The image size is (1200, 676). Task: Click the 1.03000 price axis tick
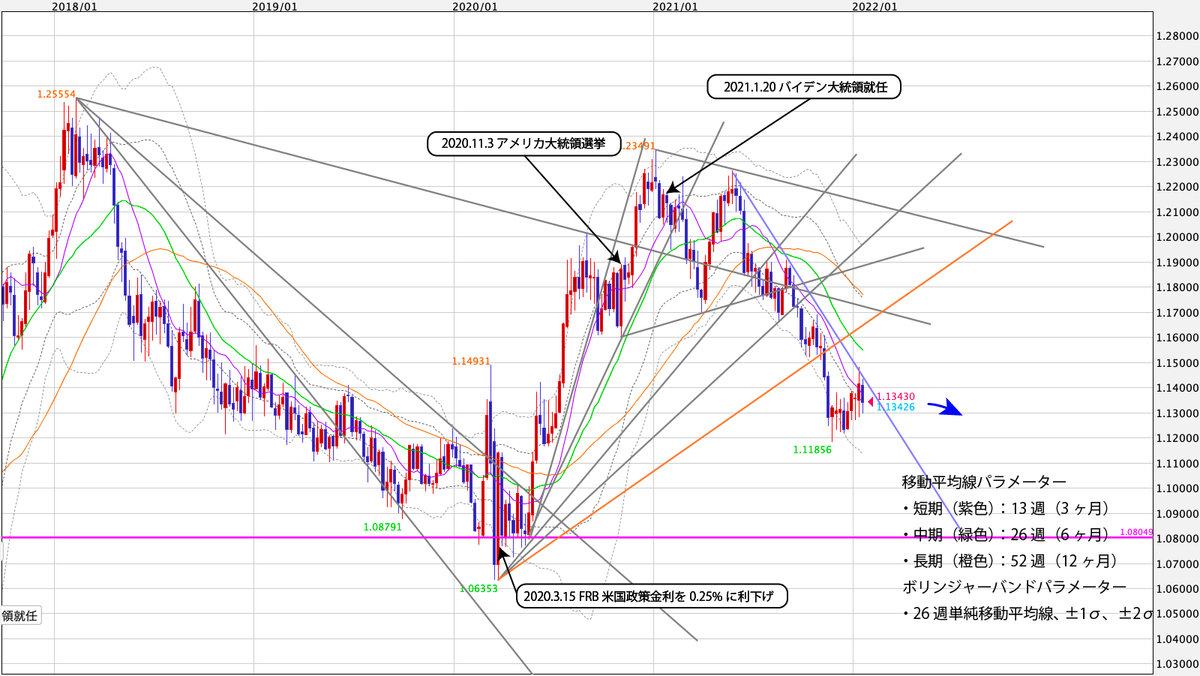point(1177,664)
